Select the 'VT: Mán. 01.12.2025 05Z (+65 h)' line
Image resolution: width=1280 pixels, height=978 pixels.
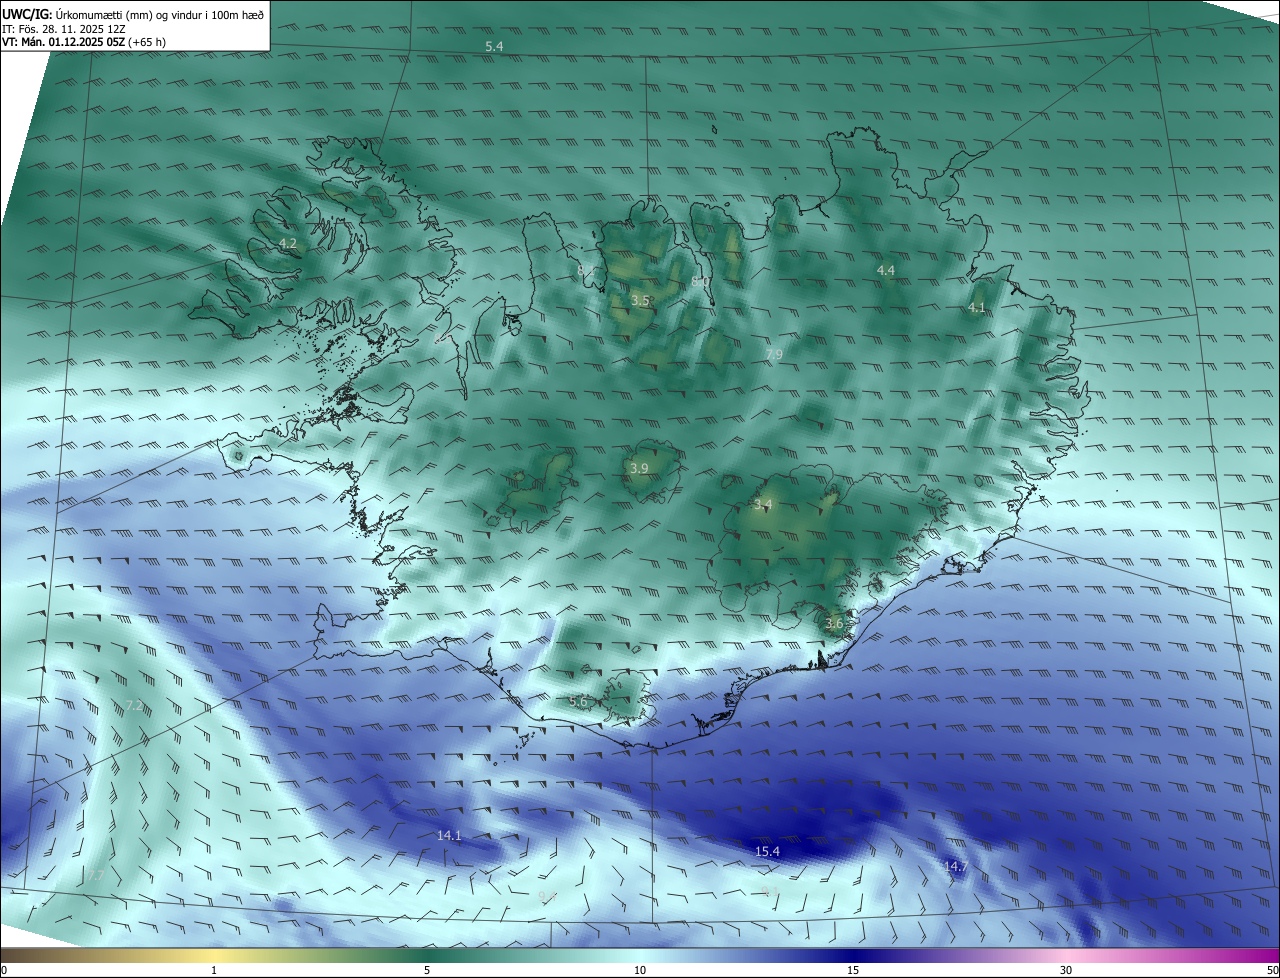(83, 42)
